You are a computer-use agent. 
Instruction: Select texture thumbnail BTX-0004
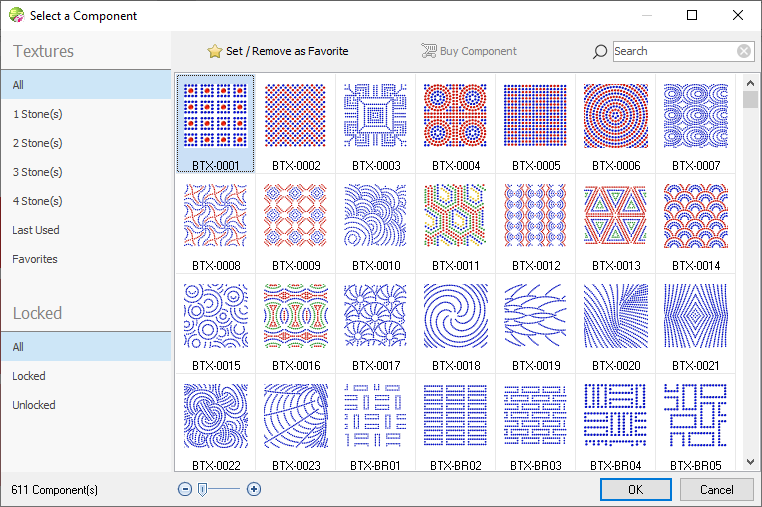coord(455,115)
